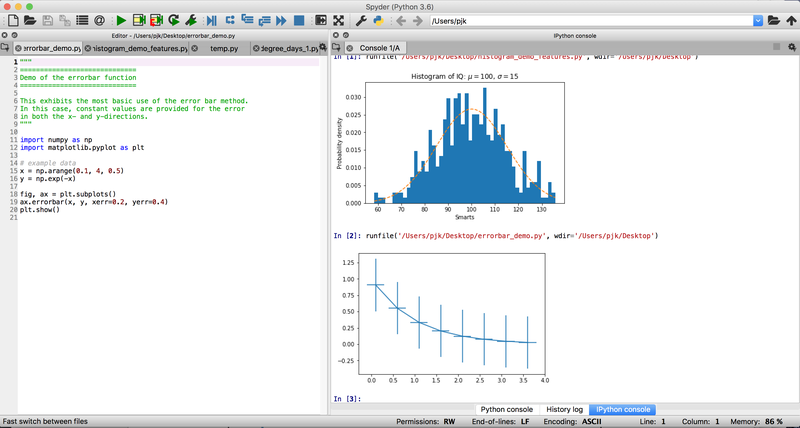The height and width of the screenshot is (428, 800).
Task: Re-run the last script
Action: point(174,20)
